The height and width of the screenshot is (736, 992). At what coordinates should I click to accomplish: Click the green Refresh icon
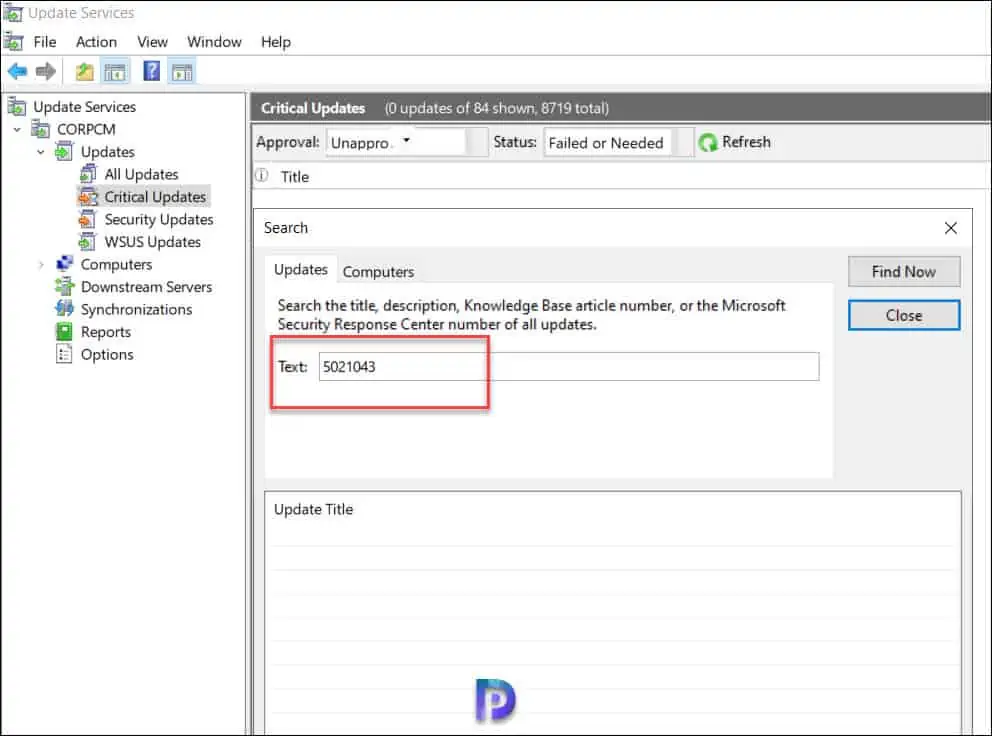click(707, 142)
